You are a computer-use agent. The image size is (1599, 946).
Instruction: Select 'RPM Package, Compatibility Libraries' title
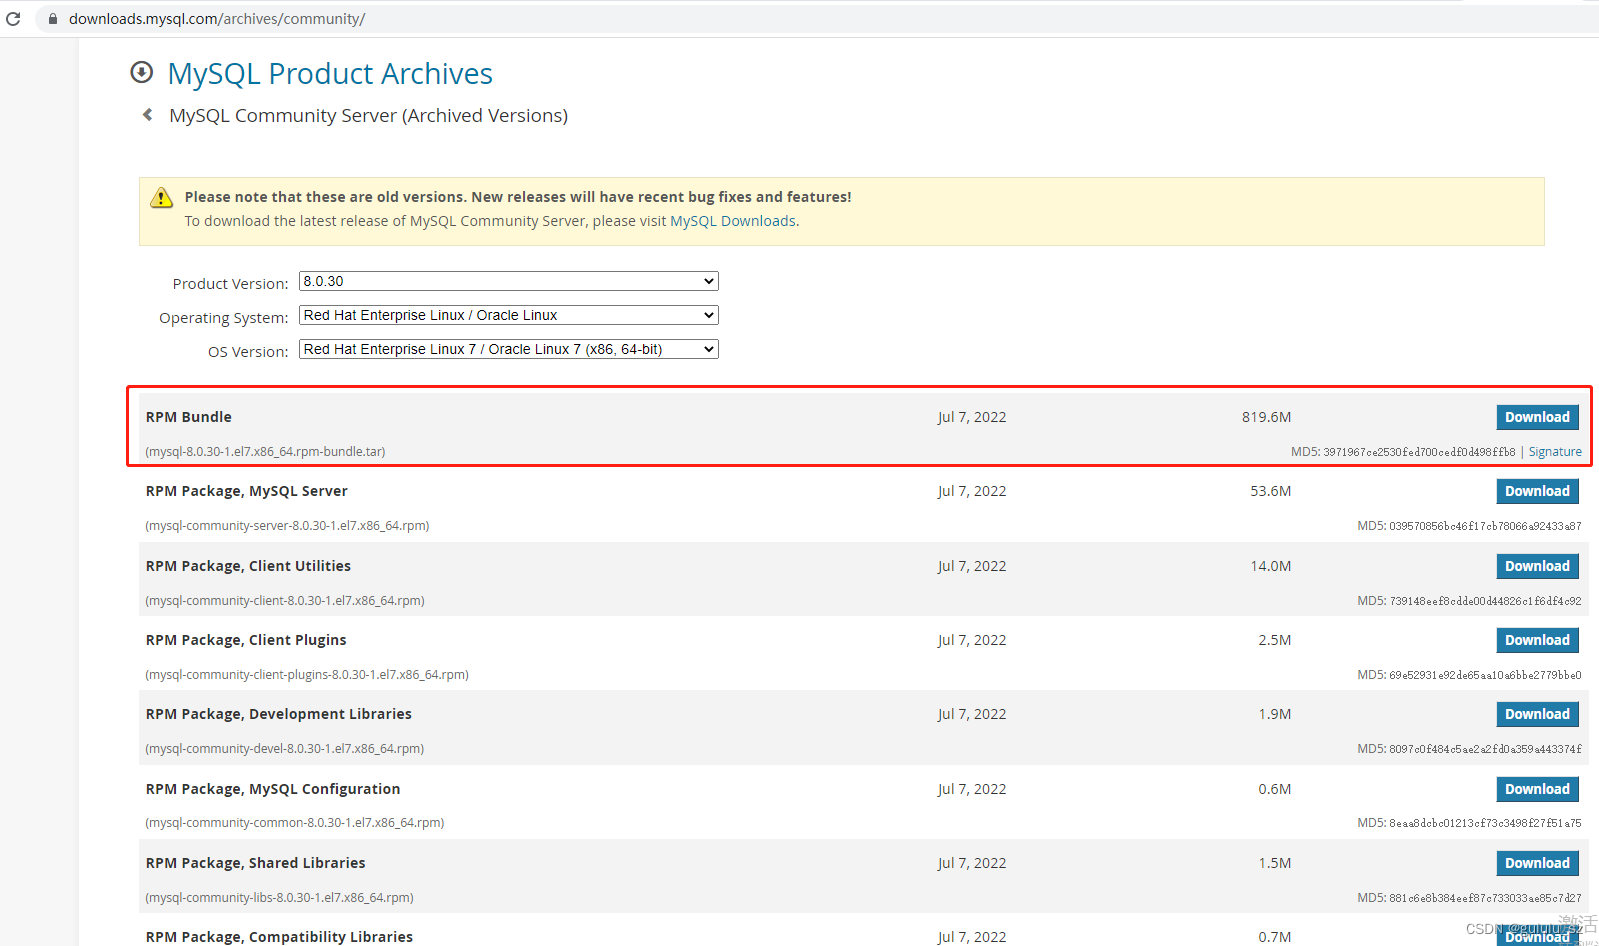click(279, 937)
